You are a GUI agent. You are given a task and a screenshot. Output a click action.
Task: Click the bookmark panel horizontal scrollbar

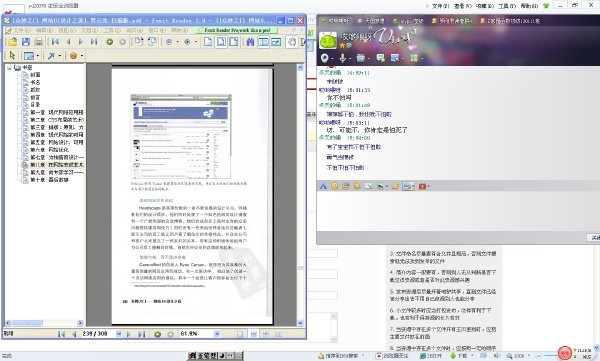(44, 323)
